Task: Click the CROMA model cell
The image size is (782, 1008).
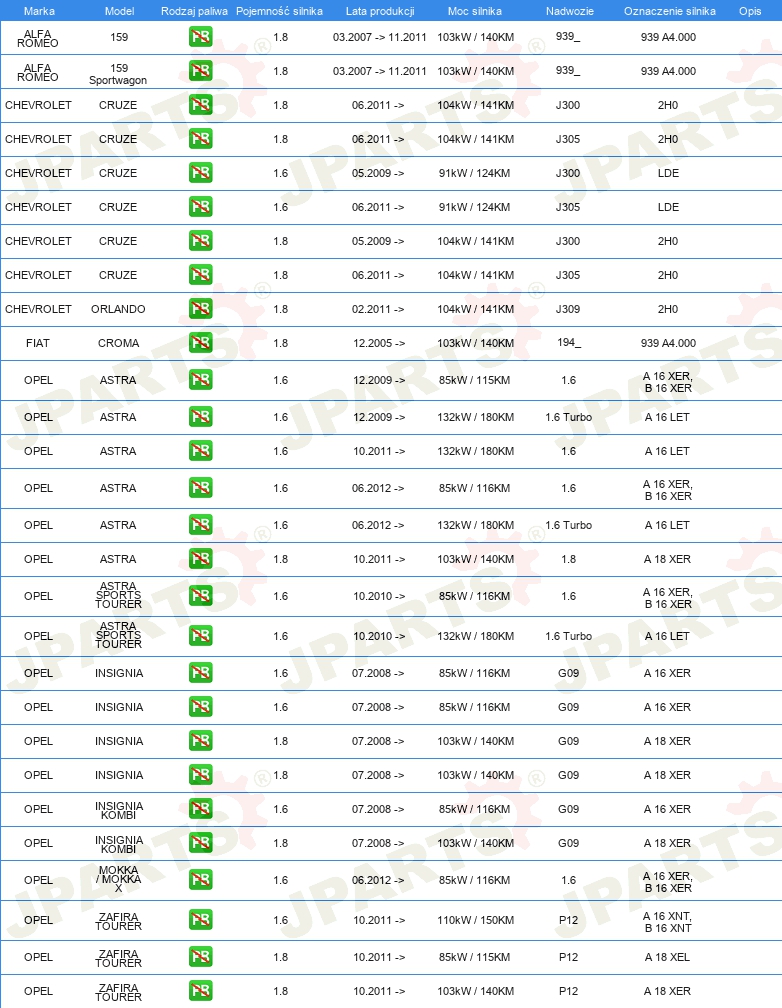Action: (x=118, y=343)
